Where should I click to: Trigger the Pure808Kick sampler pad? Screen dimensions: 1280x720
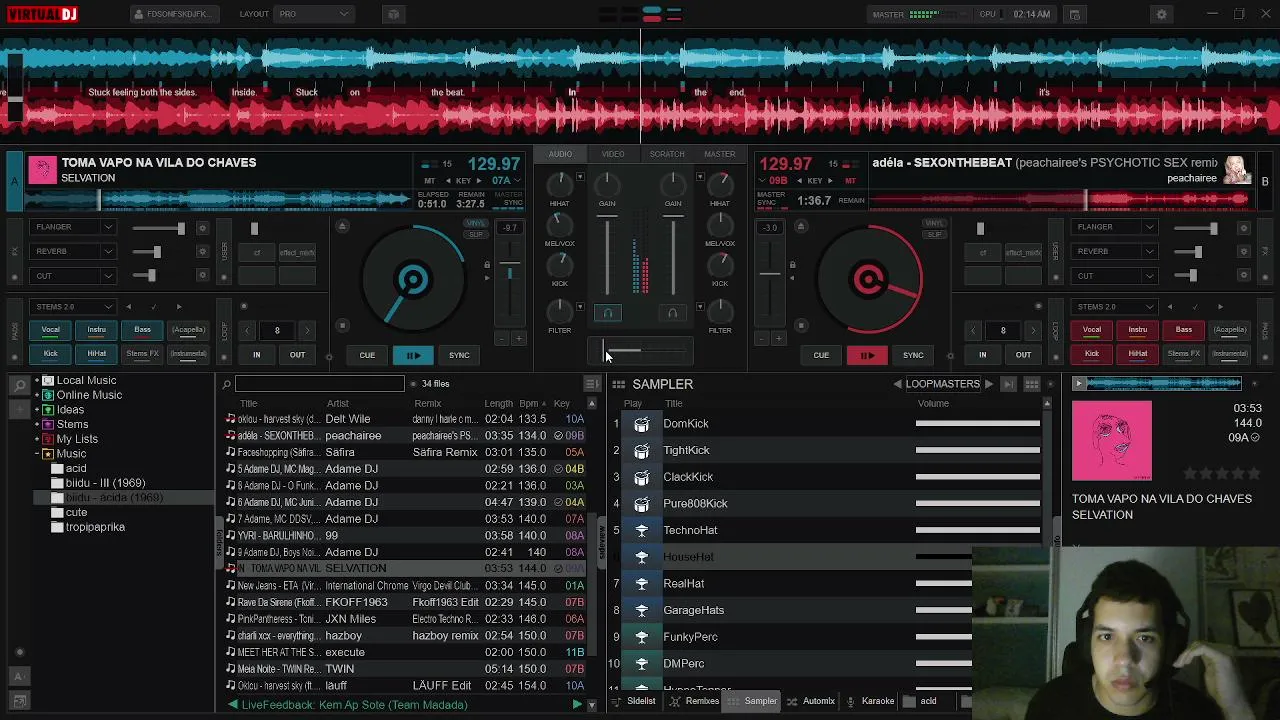click(x=642, y=504)
